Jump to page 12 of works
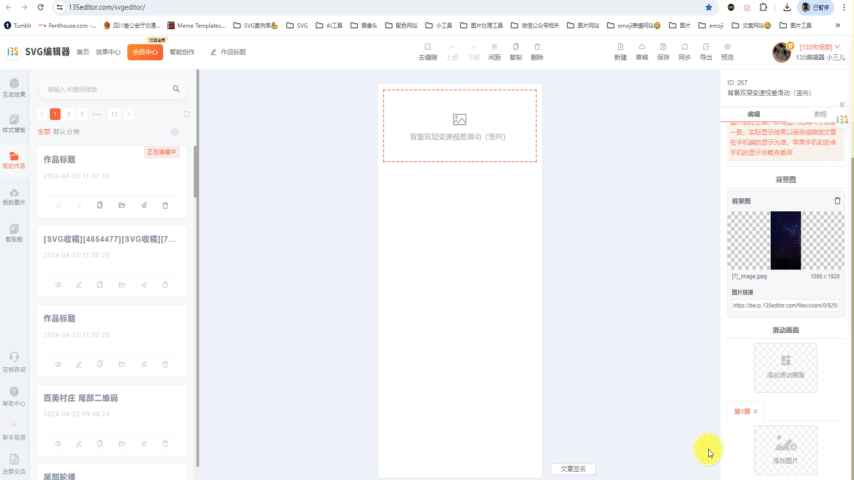Screen dimensions: 854x480 [114, 114]
